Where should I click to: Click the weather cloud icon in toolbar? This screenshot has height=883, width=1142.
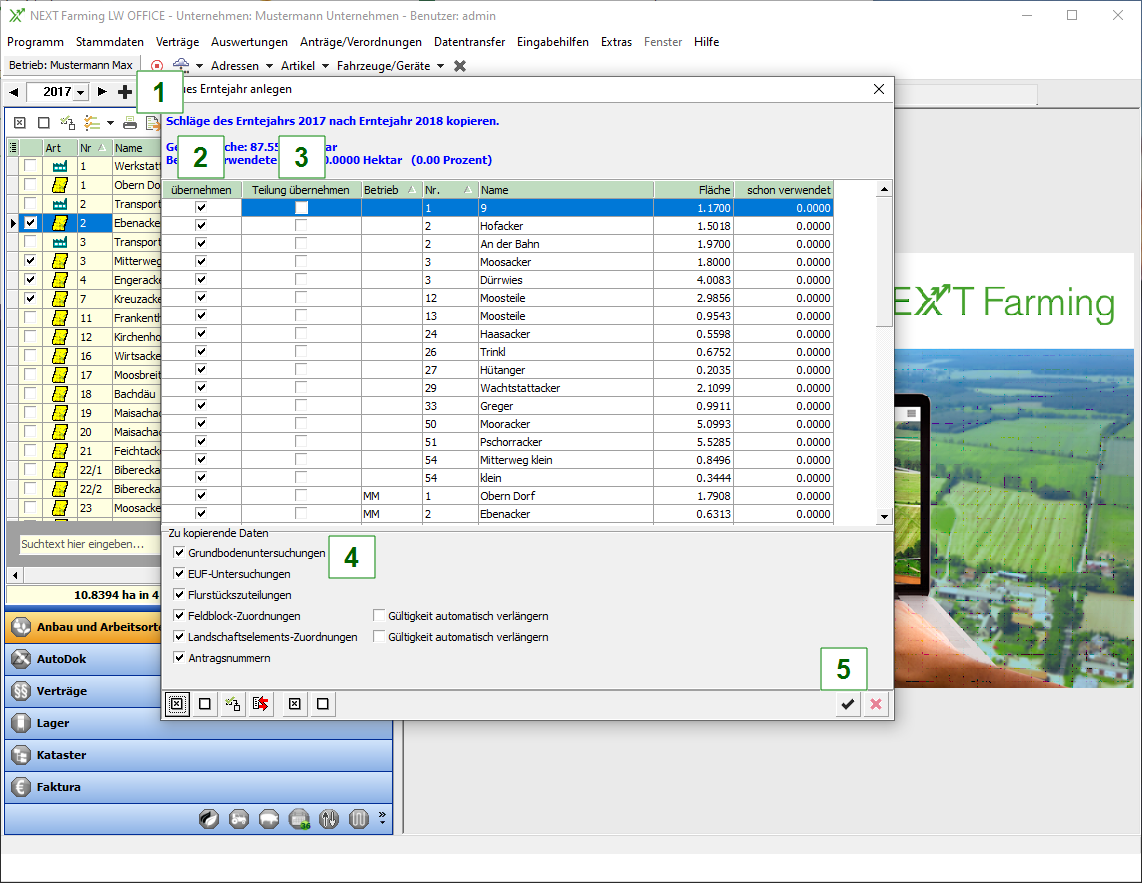(181, 66)
